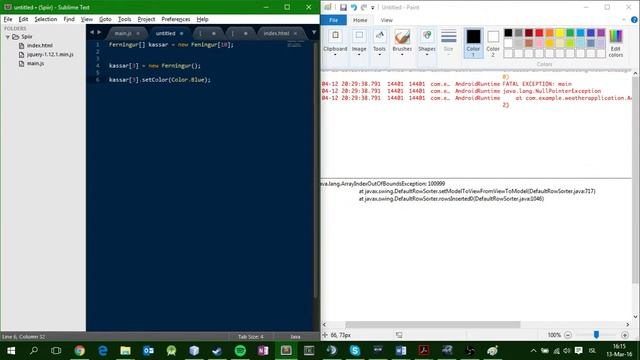Select the Brushes tool in Paint
This screenshot has height=360, width=640.
(402, 42)
